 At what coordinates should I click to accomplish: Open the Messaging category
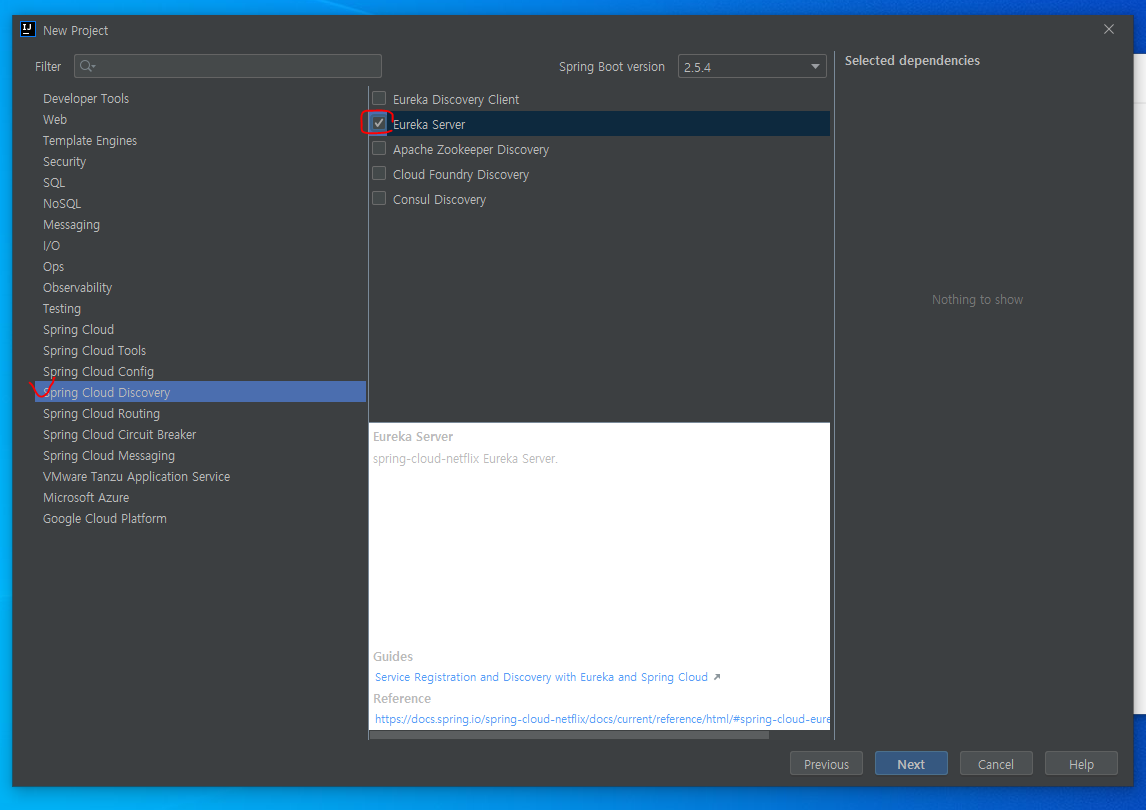point(72,224)
